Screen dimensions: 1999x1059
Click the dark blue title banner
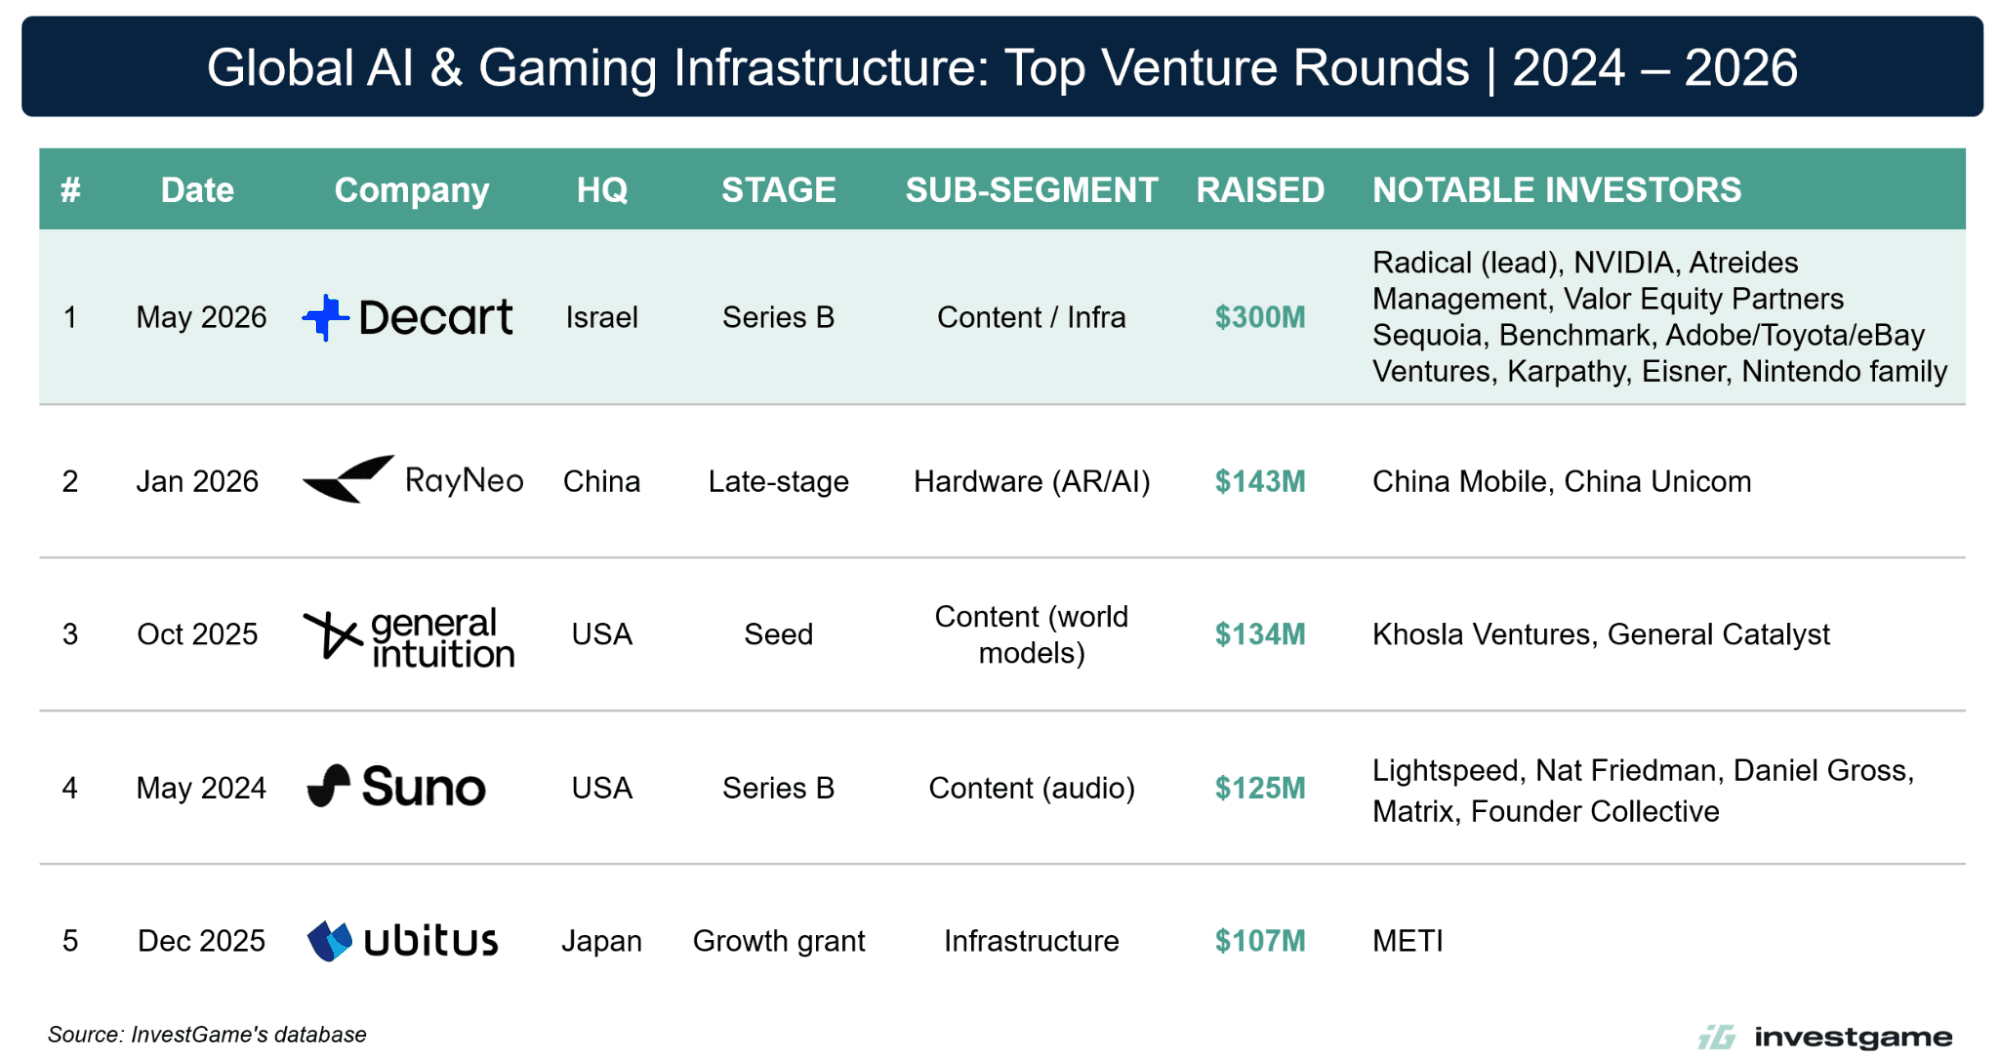coord(1002,67)
